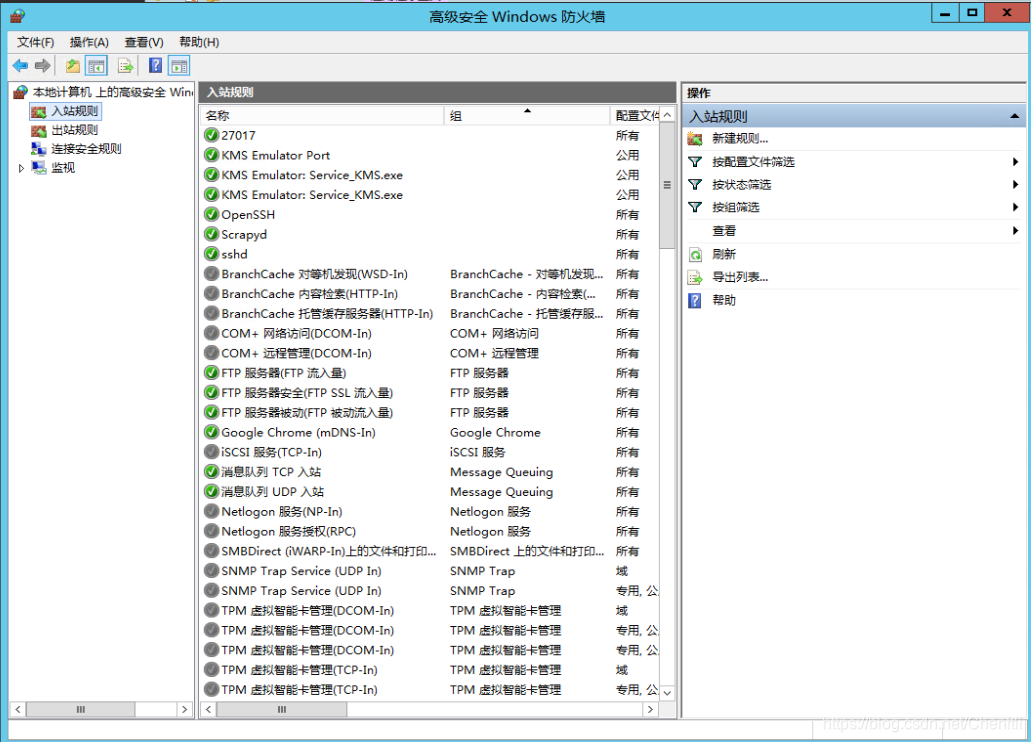Sort rules by 组 column header
This screenshot has height=742, width=1031.
coord(527,116)
